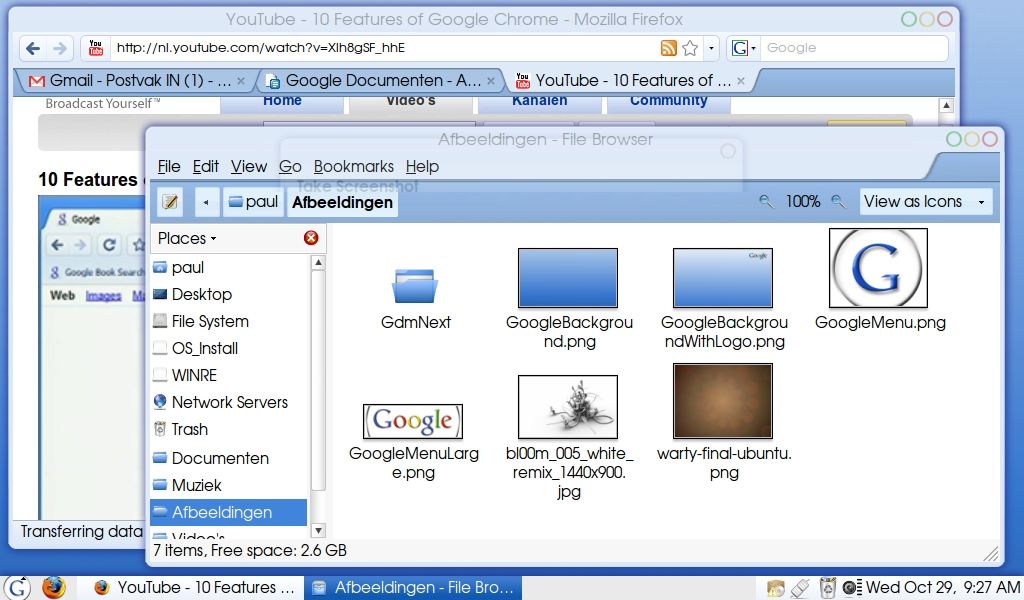Click Firefox page scrollbar up arrow
Viewport: 1024px width, 600px height.
[x=946, y=105]
